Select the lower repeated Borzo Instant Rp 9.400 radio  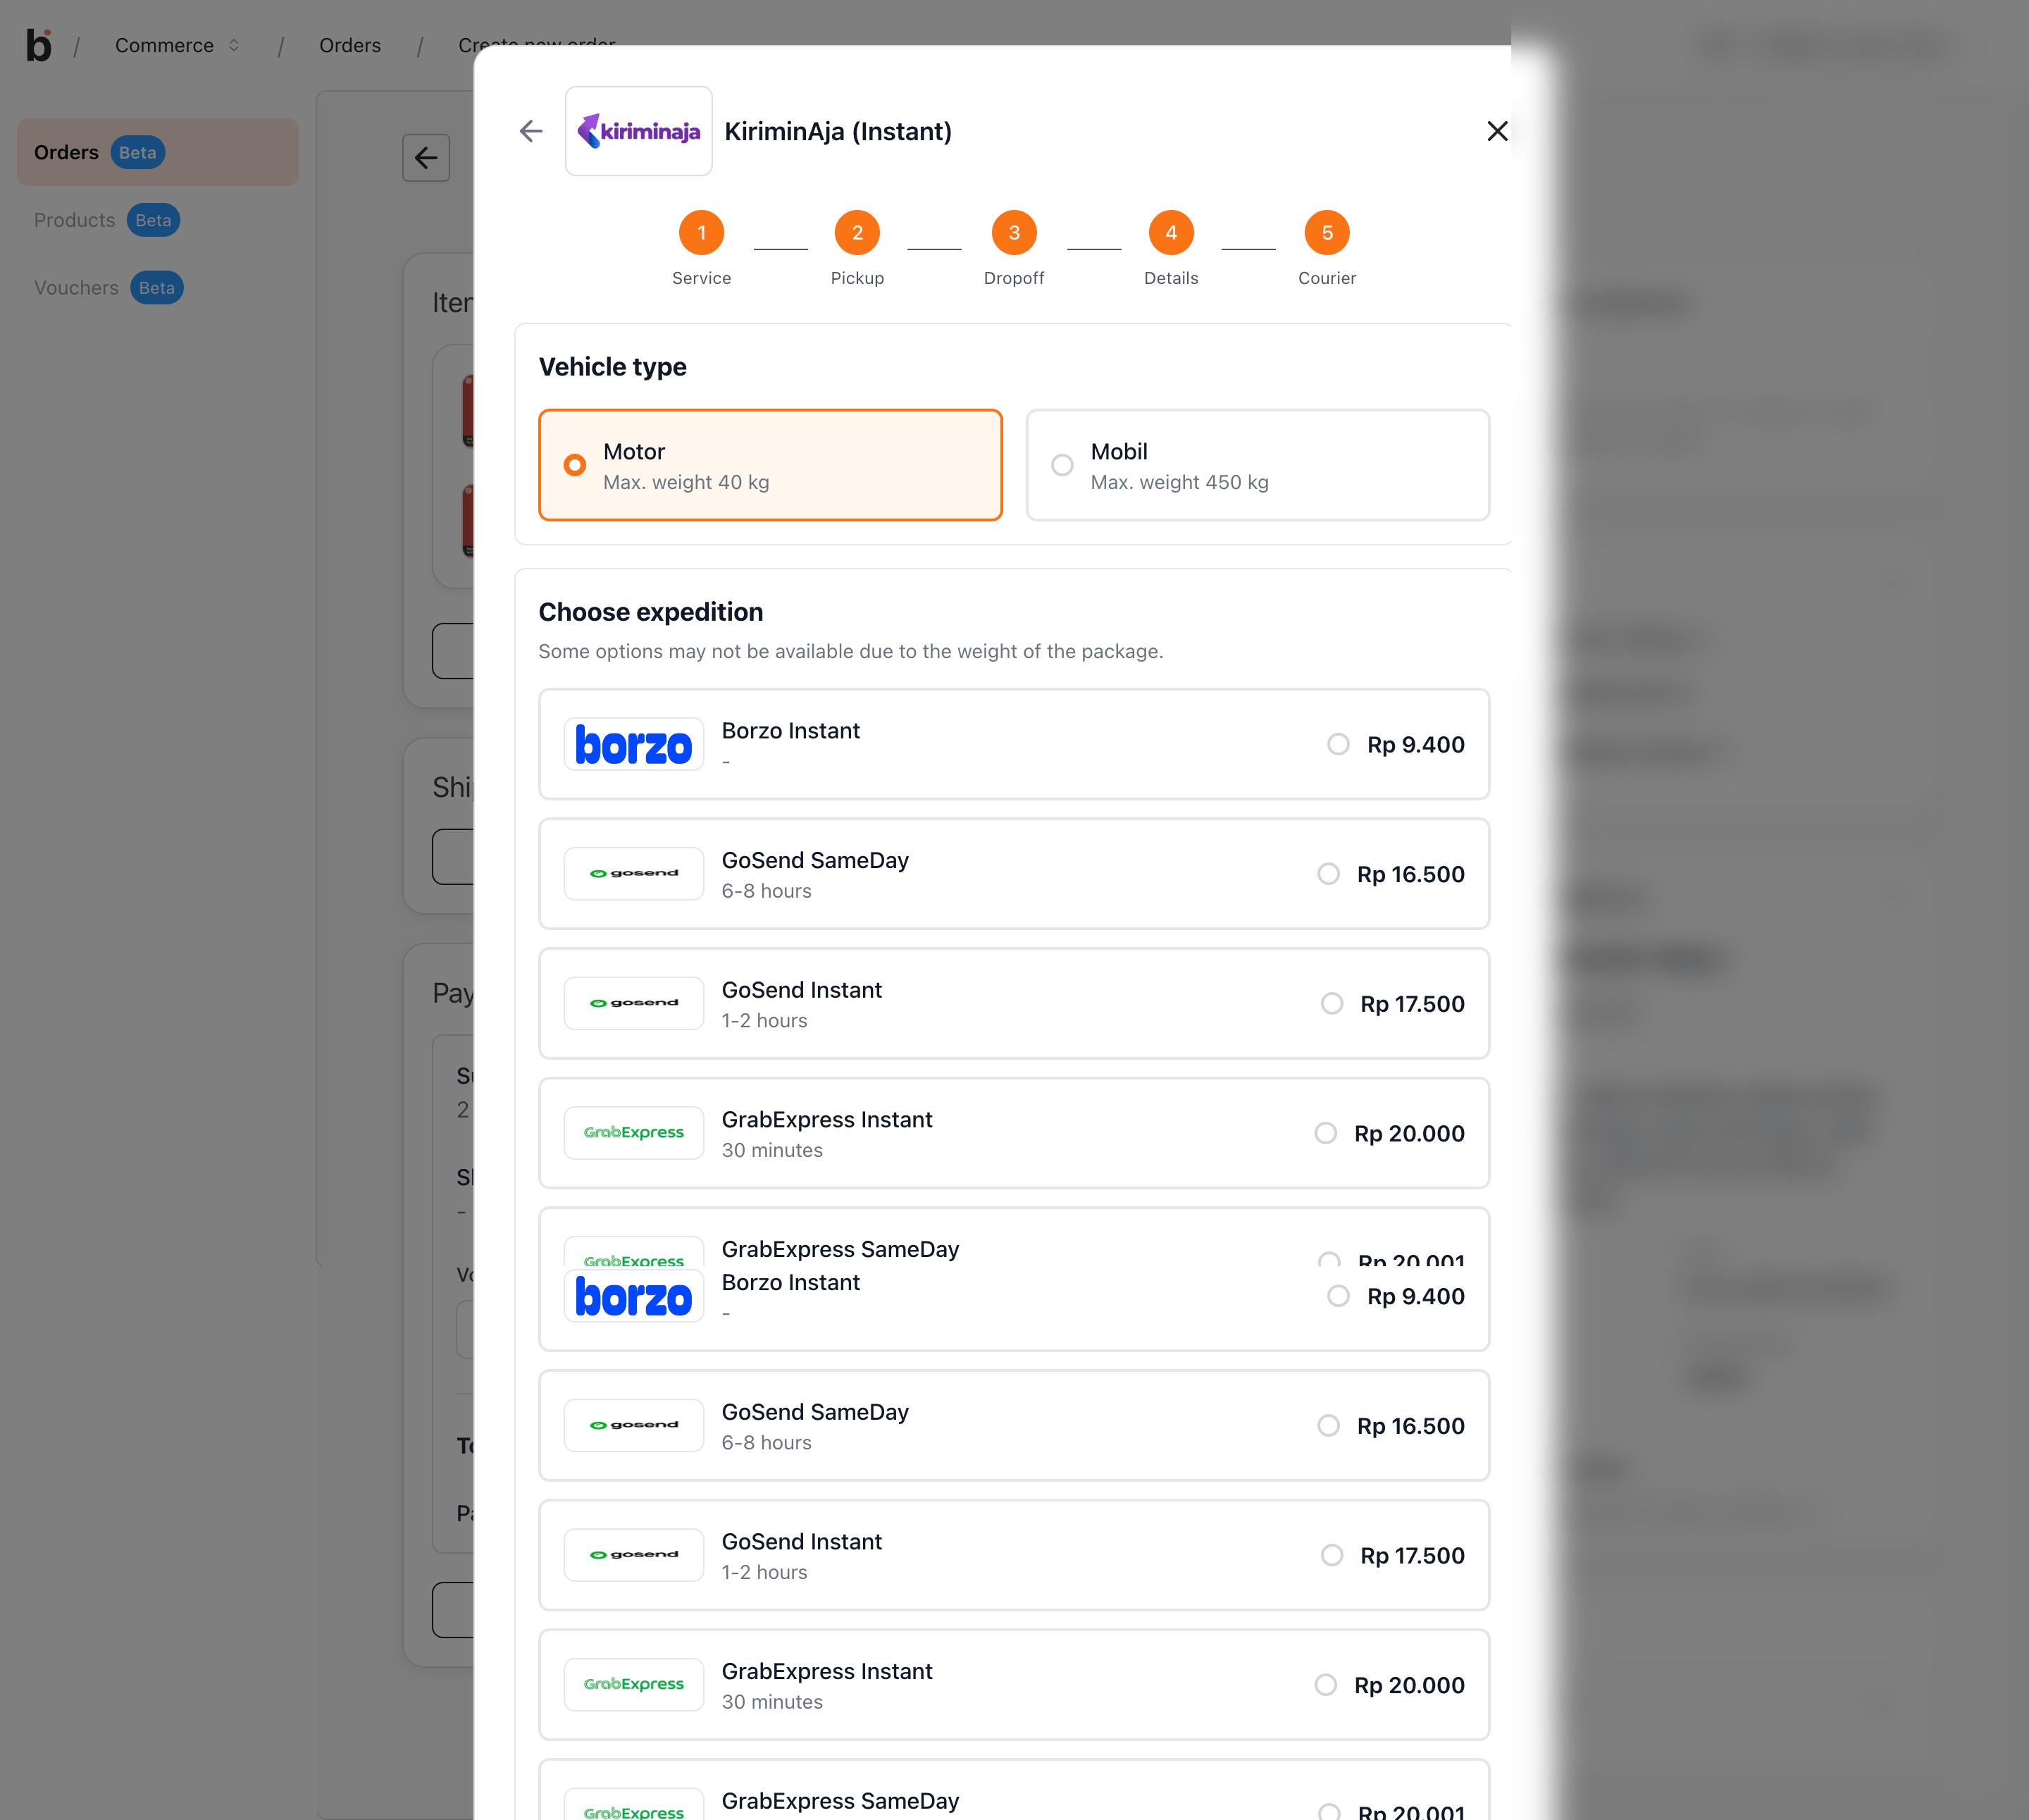tap(1338, 1296)
